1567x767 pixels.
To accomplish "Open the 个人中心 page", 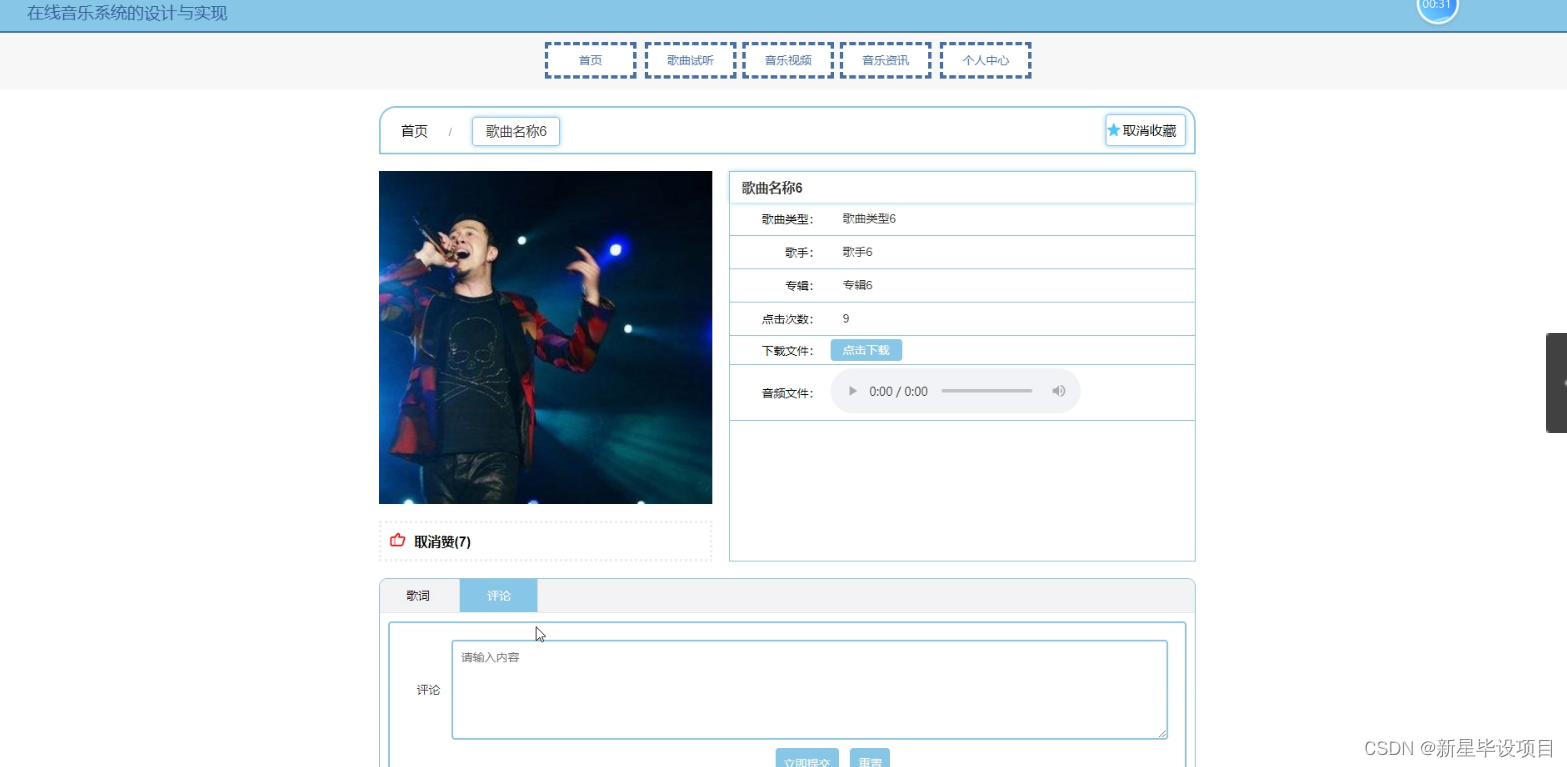I will [x=984, y=59].
